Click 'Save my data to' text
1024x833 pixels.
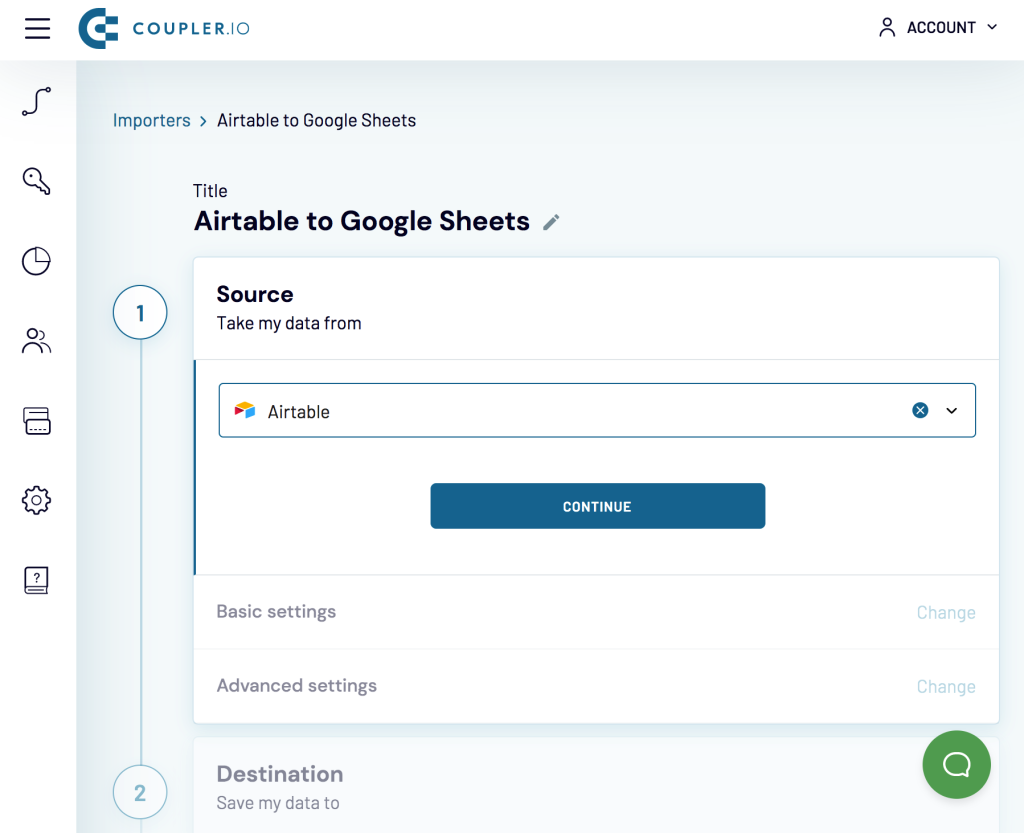coord(278,803)
